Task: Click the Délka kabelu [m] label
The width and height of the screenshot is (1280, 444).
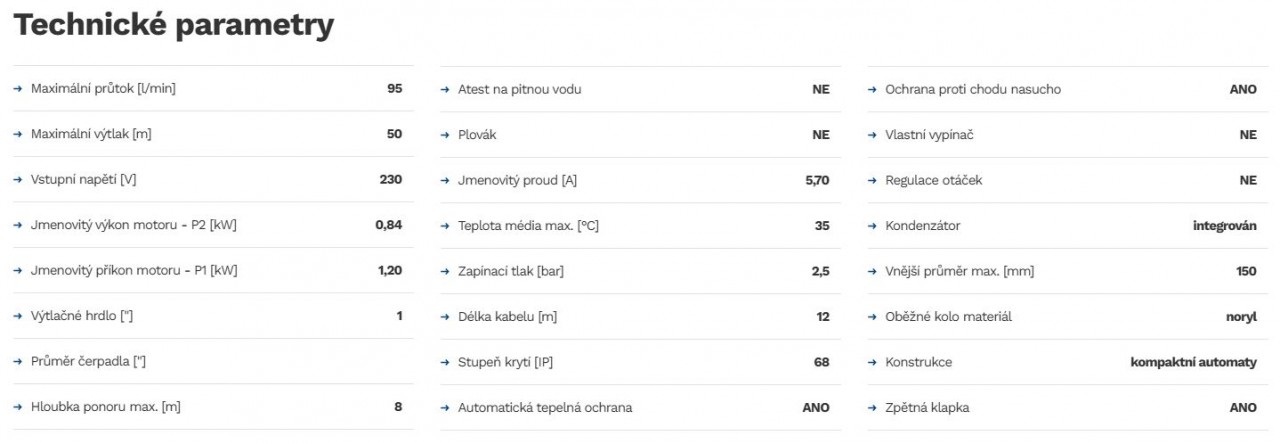Action: [507, 317]
